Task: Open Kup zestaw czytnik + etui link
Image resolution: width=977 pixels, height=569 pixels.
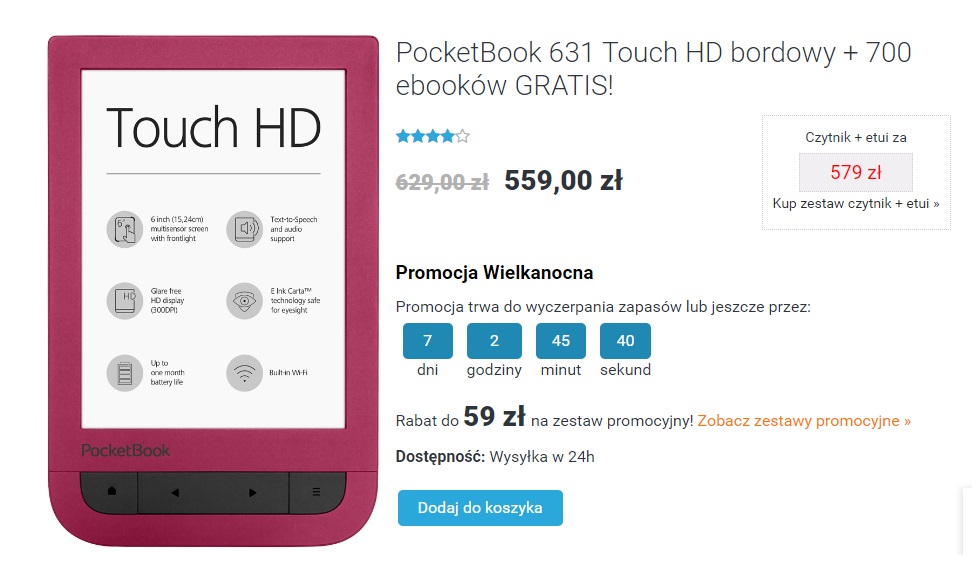Action: coord(855,203)
